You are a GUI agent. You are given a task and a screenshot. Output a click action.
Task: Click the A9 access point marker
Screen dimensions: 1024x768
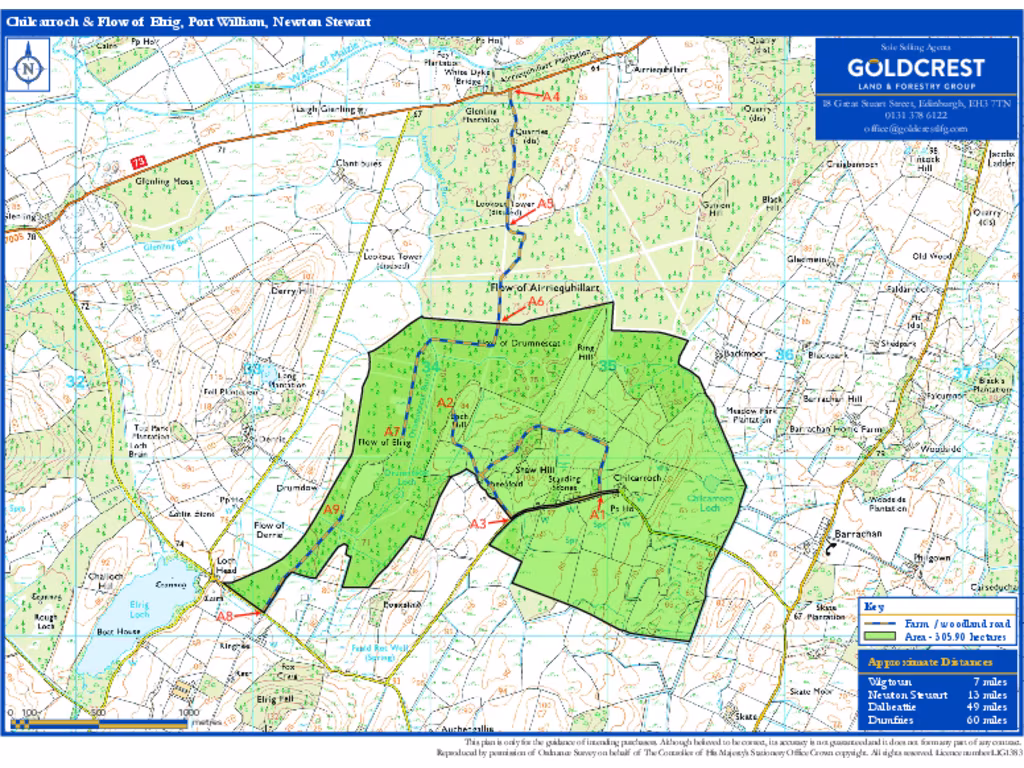[x=333, y=509]
